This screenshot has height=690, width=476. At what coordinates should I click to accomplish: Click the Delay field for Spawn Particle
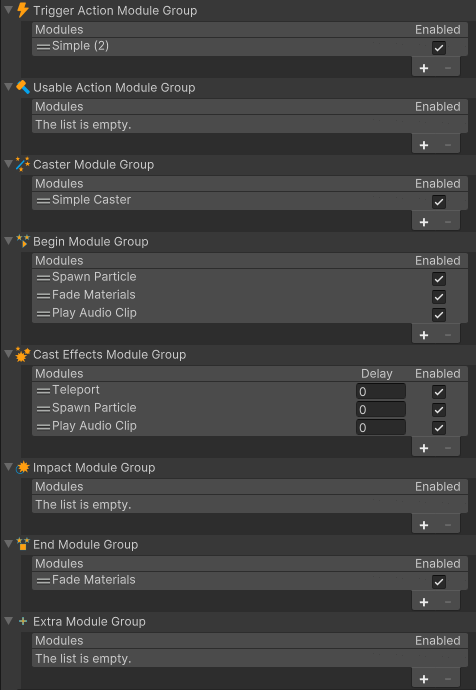pyautogui.click(x=381, y=409)
